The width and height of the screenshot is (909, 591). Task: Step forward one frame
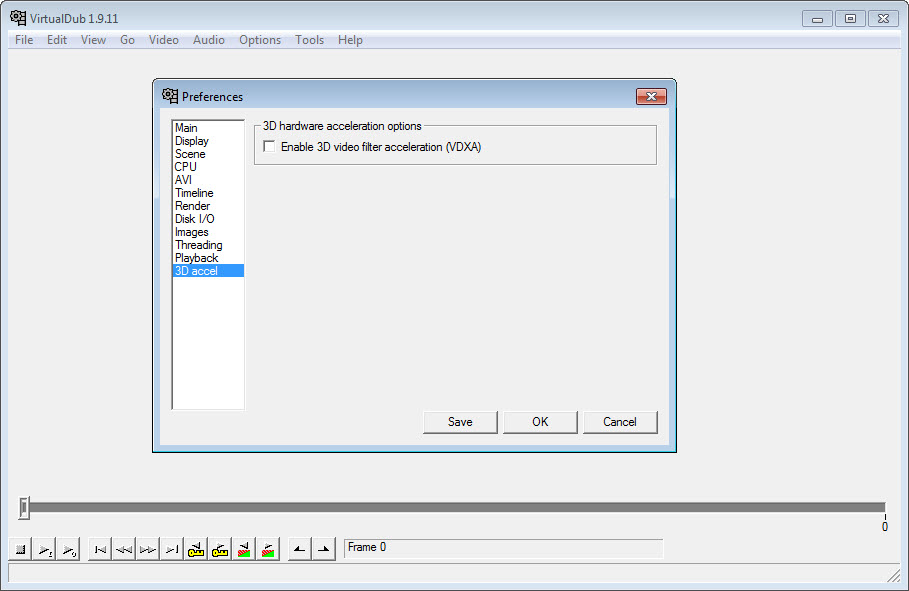[x=148, y=549]
